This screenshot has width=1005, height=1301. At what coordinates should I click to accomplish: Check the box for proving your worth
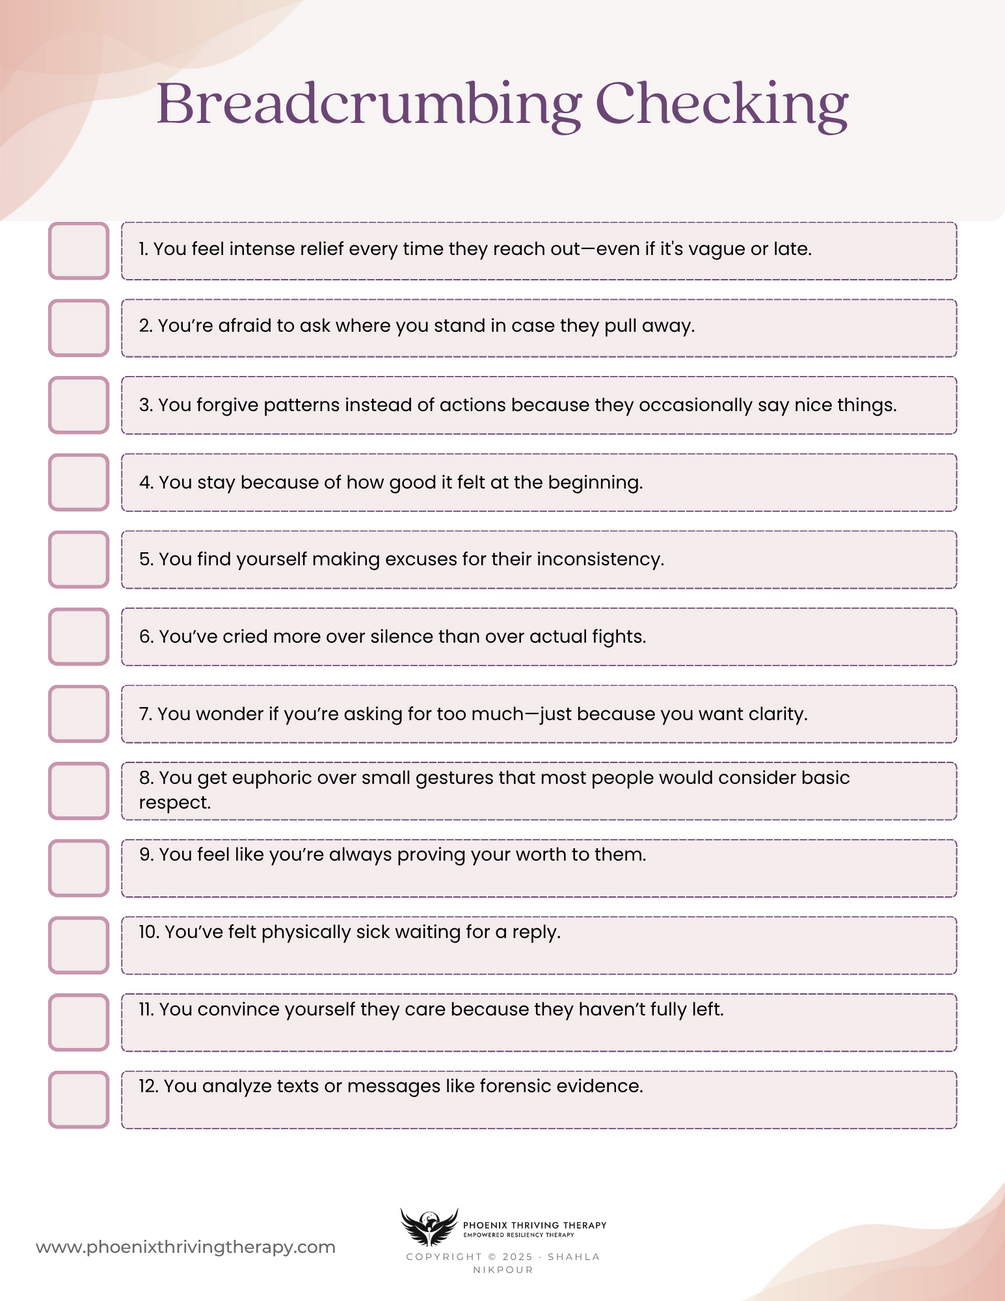[78, 868]
